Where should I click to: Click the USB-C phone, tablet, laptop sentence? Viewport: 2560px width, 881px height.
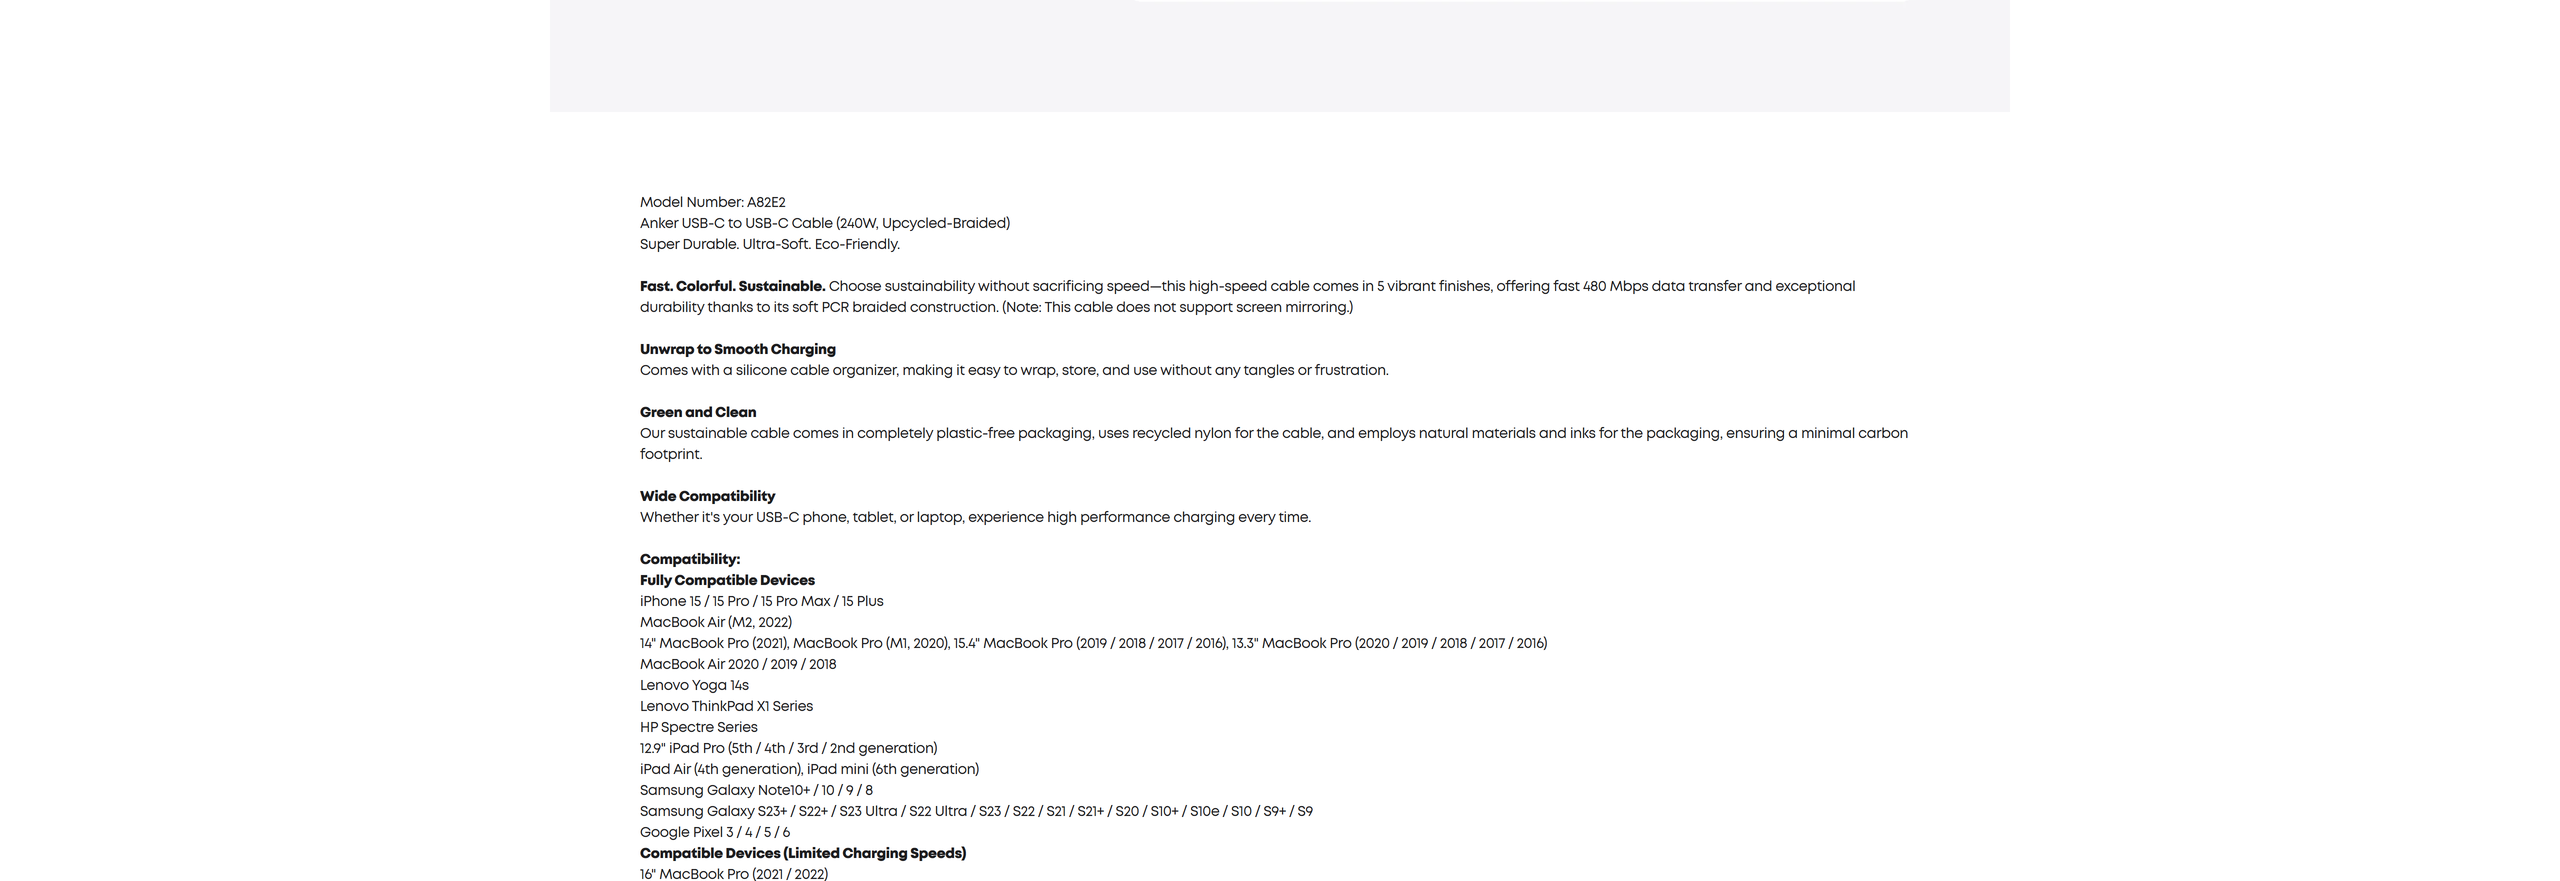(x=975, y=517)
